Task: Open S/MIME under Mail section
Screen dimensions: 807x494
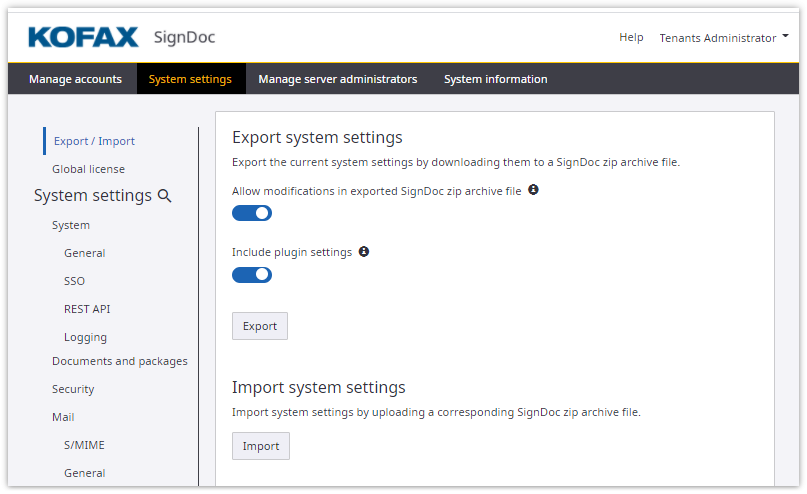Action: (x=84, y=445)
